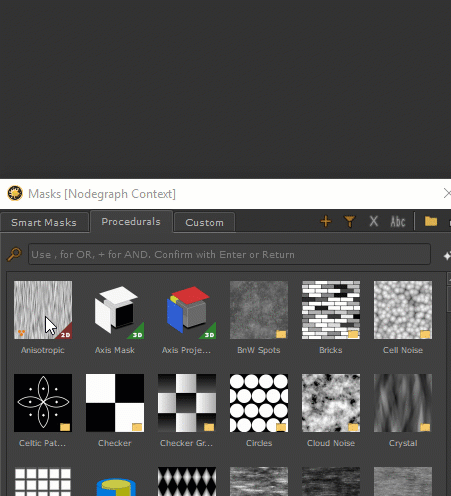
Task: Choose the Axis Mask 3D procedural
Action: coord(115,310)
